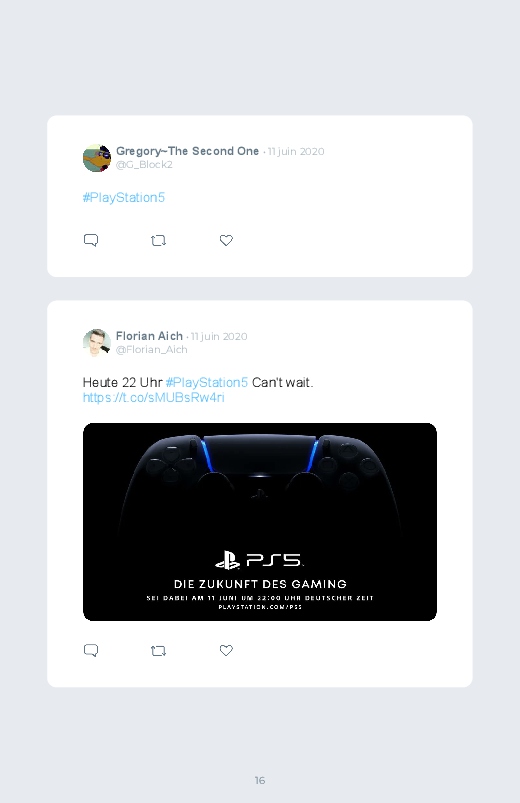Retweet Florian Aich's tweet
The width and height of the screenshot is (520, 803).
coord(158,650)
